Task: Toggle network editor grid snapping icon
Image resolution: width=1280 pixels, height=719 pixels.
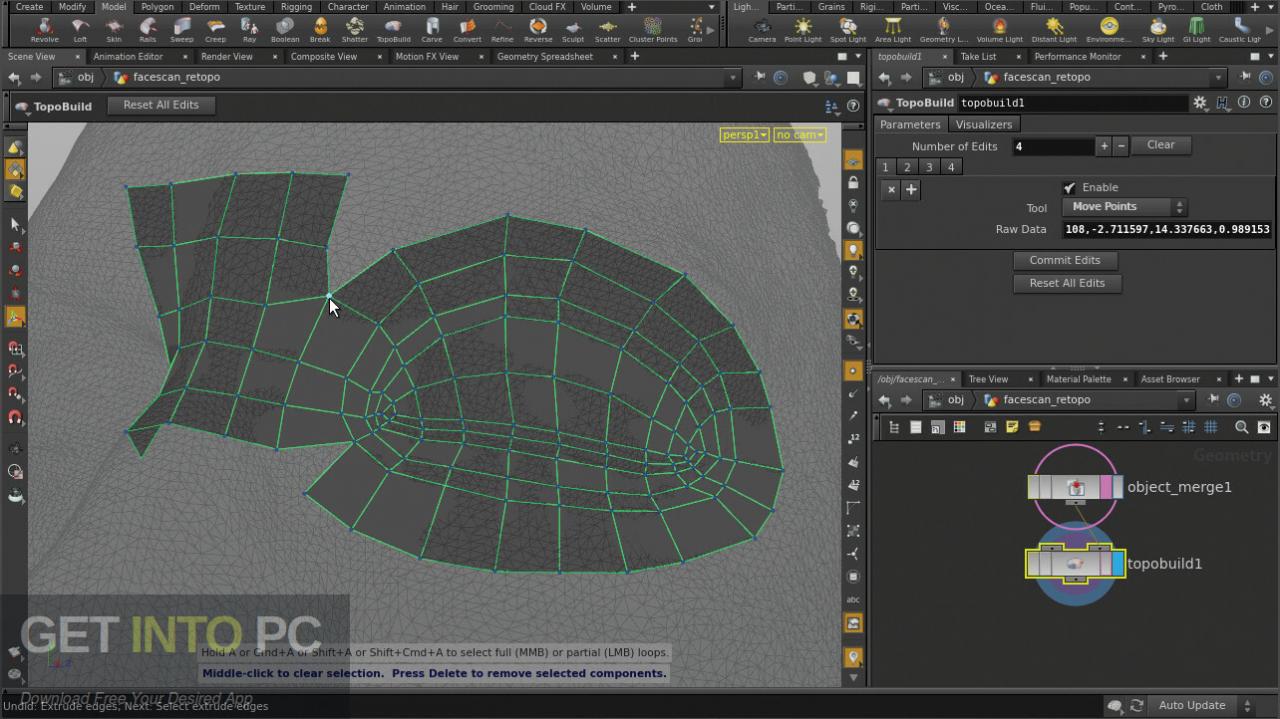Action: 1210,427
